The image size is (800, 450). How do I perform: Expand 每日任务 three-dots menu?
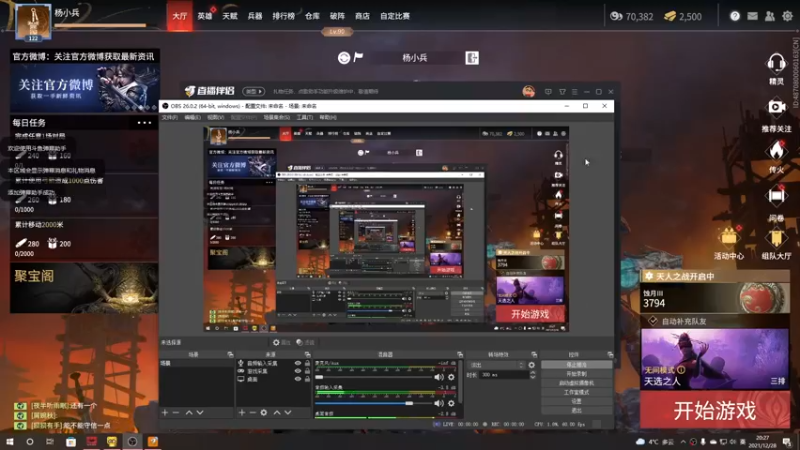click(x=144, y=122)
